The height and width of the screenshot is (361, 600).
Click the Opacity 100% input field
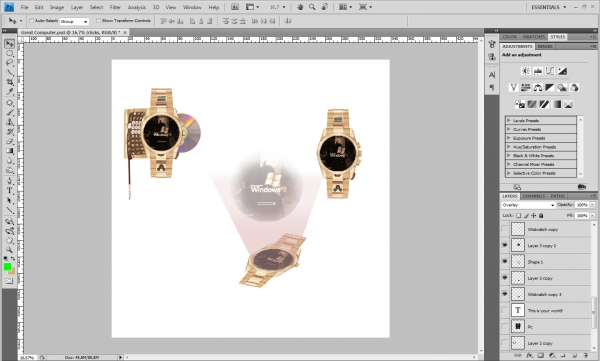pyautogui.click(x=582, y=205)
